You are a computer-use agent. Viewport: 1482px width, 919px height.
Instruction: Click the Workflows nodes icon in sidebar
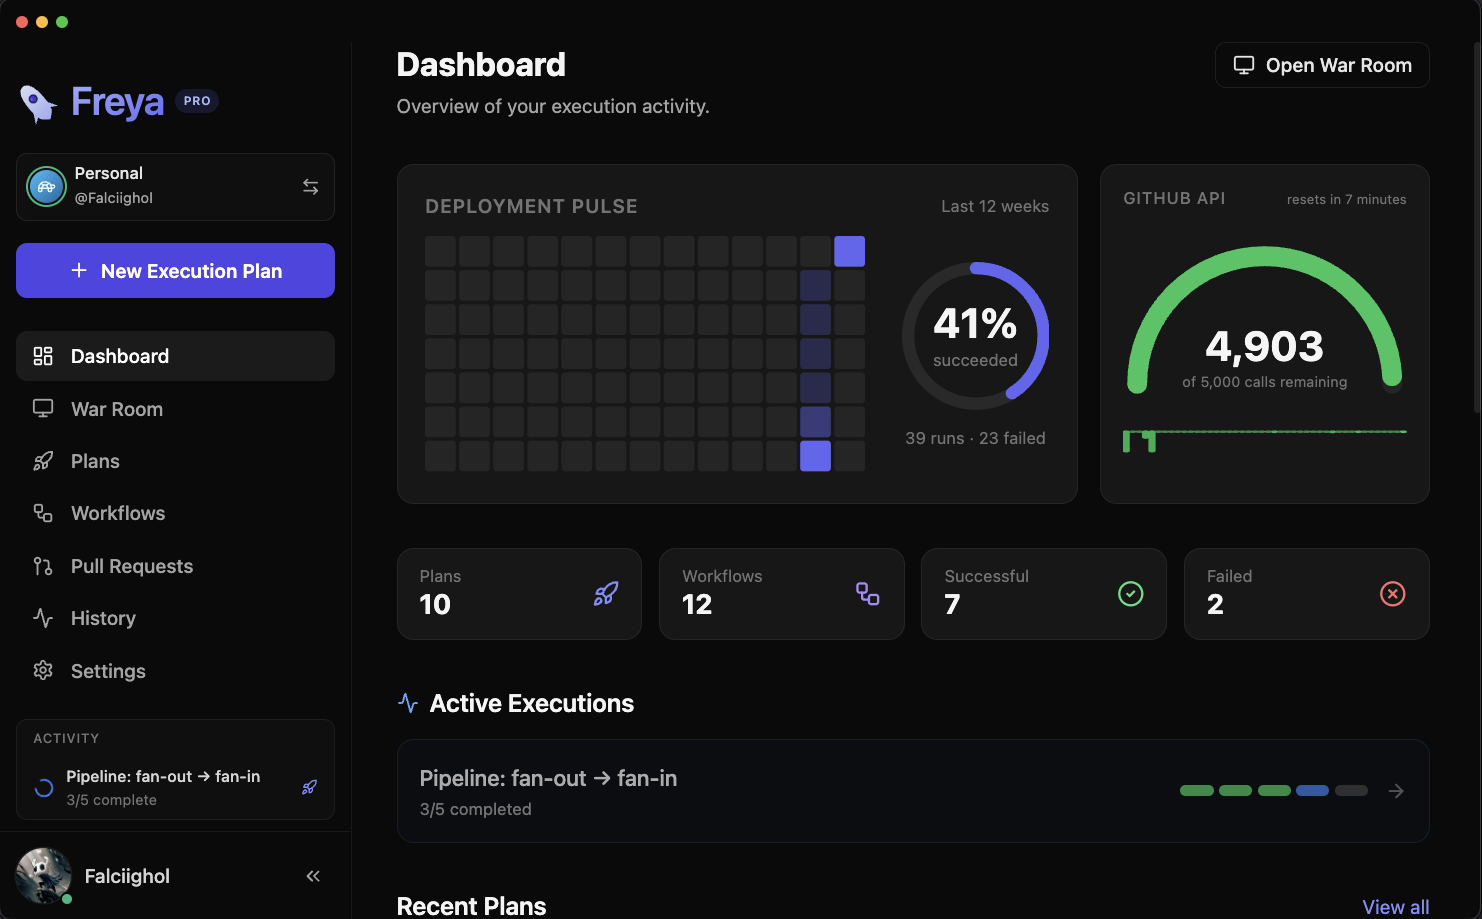click(43, 513)
